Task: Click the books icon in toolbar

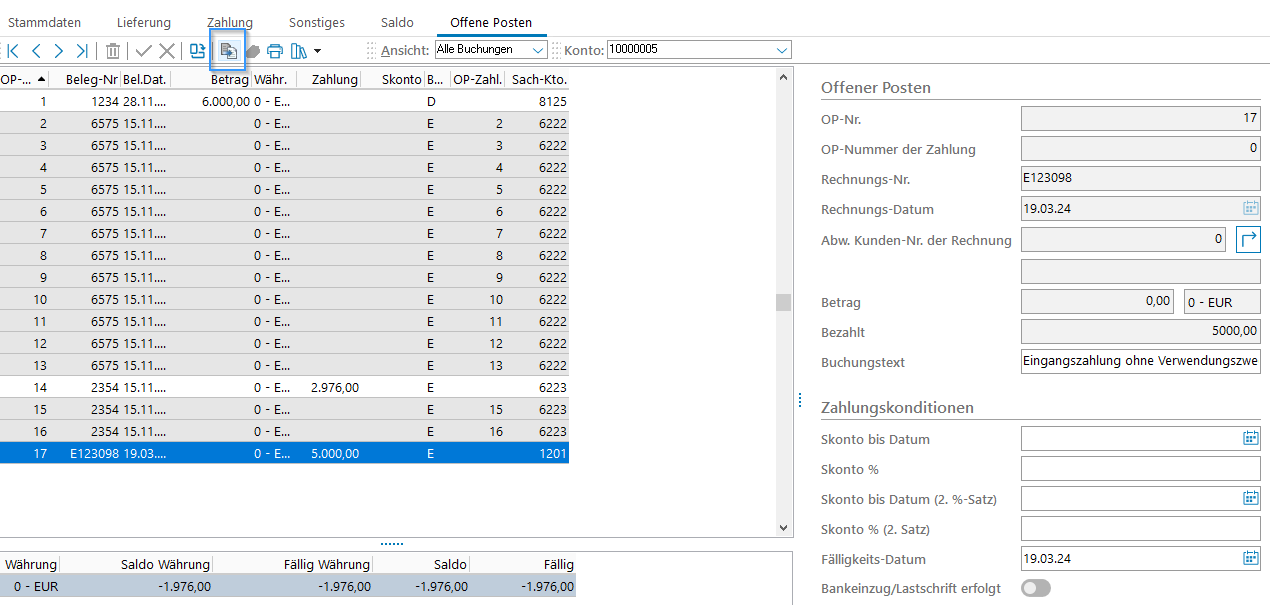Action: [298, 51]
